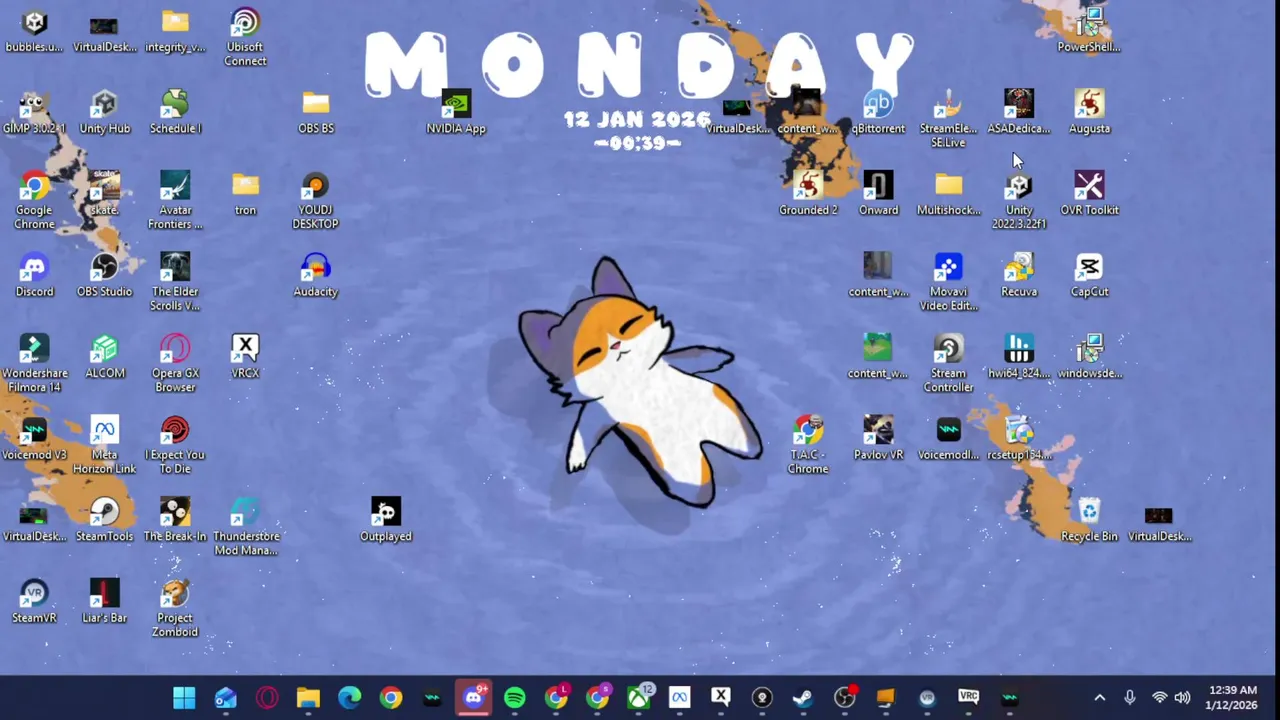Select the Meta Horizon Link desktop icon
1280x720 pixels.
pyautogui.click(x=104, y=446)
